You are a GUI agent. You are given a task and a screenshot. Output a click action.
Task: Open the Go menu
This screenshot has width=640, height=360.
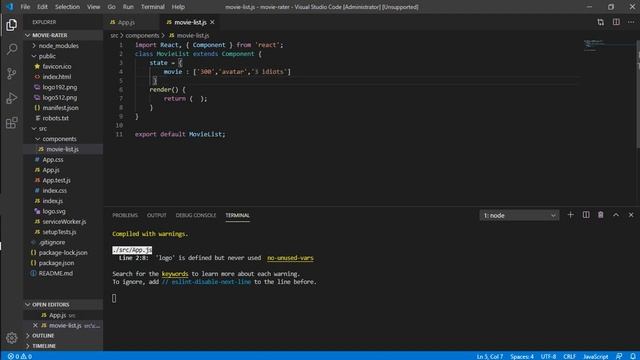point(111,7)
